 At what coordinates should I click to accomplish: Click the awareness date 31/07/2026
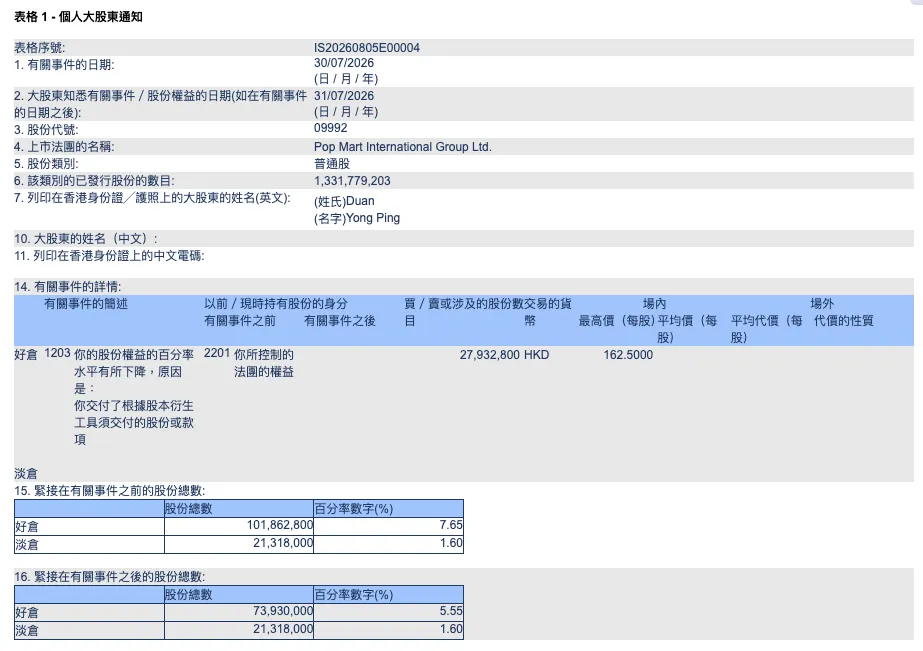click(344, 96)
